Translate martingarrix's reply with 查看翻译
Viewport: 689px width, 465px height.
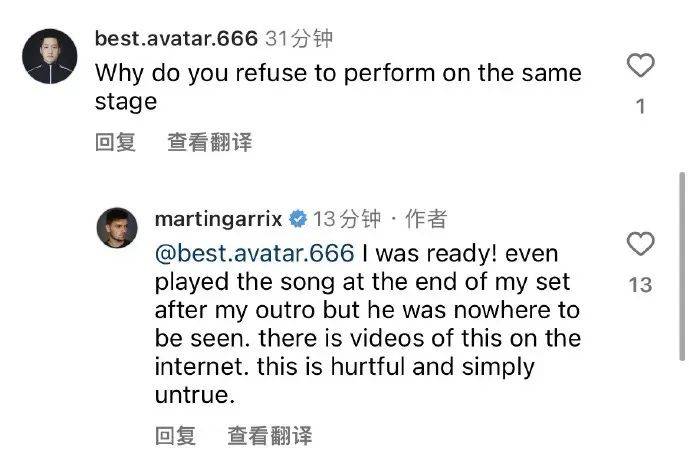point(269,436)
